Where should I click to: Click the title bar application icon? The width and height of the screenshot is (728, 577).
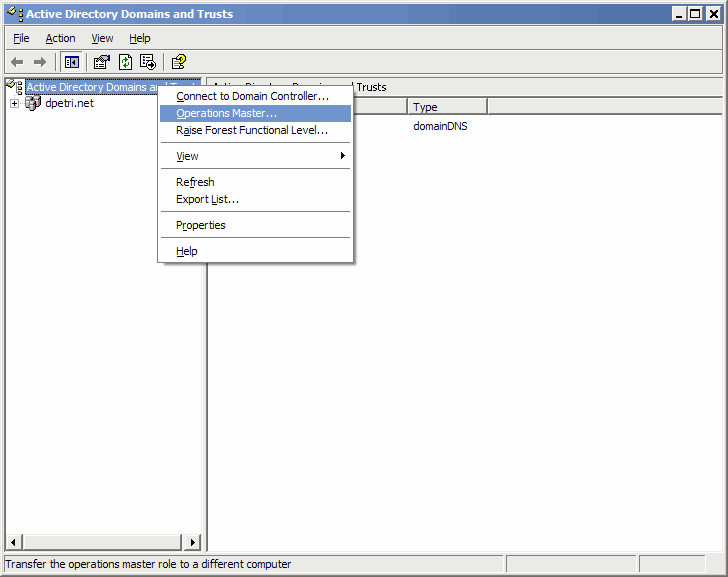pos(15,14)
